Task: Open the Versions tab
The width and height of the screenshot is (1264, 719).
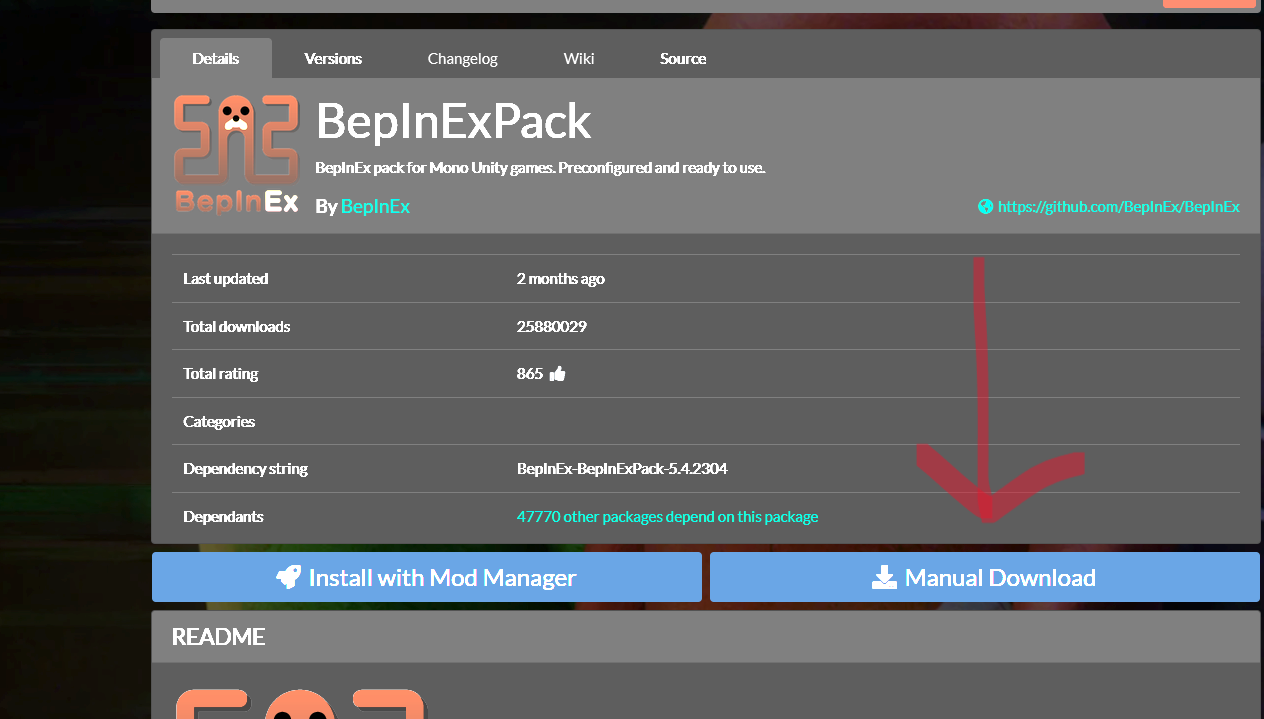Action: click(333, 59)
